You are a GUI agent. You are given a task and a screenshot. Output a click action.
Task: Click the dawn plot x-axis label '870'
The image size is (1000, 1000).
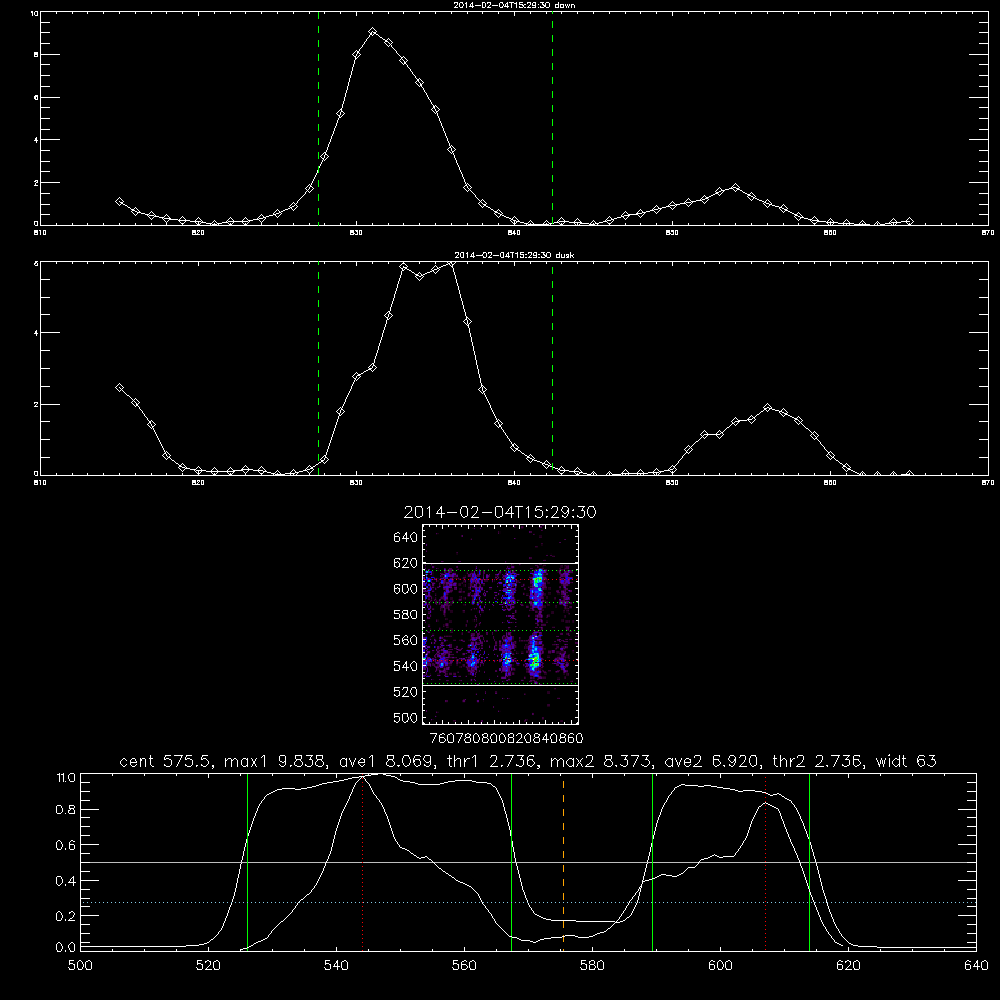988,233
